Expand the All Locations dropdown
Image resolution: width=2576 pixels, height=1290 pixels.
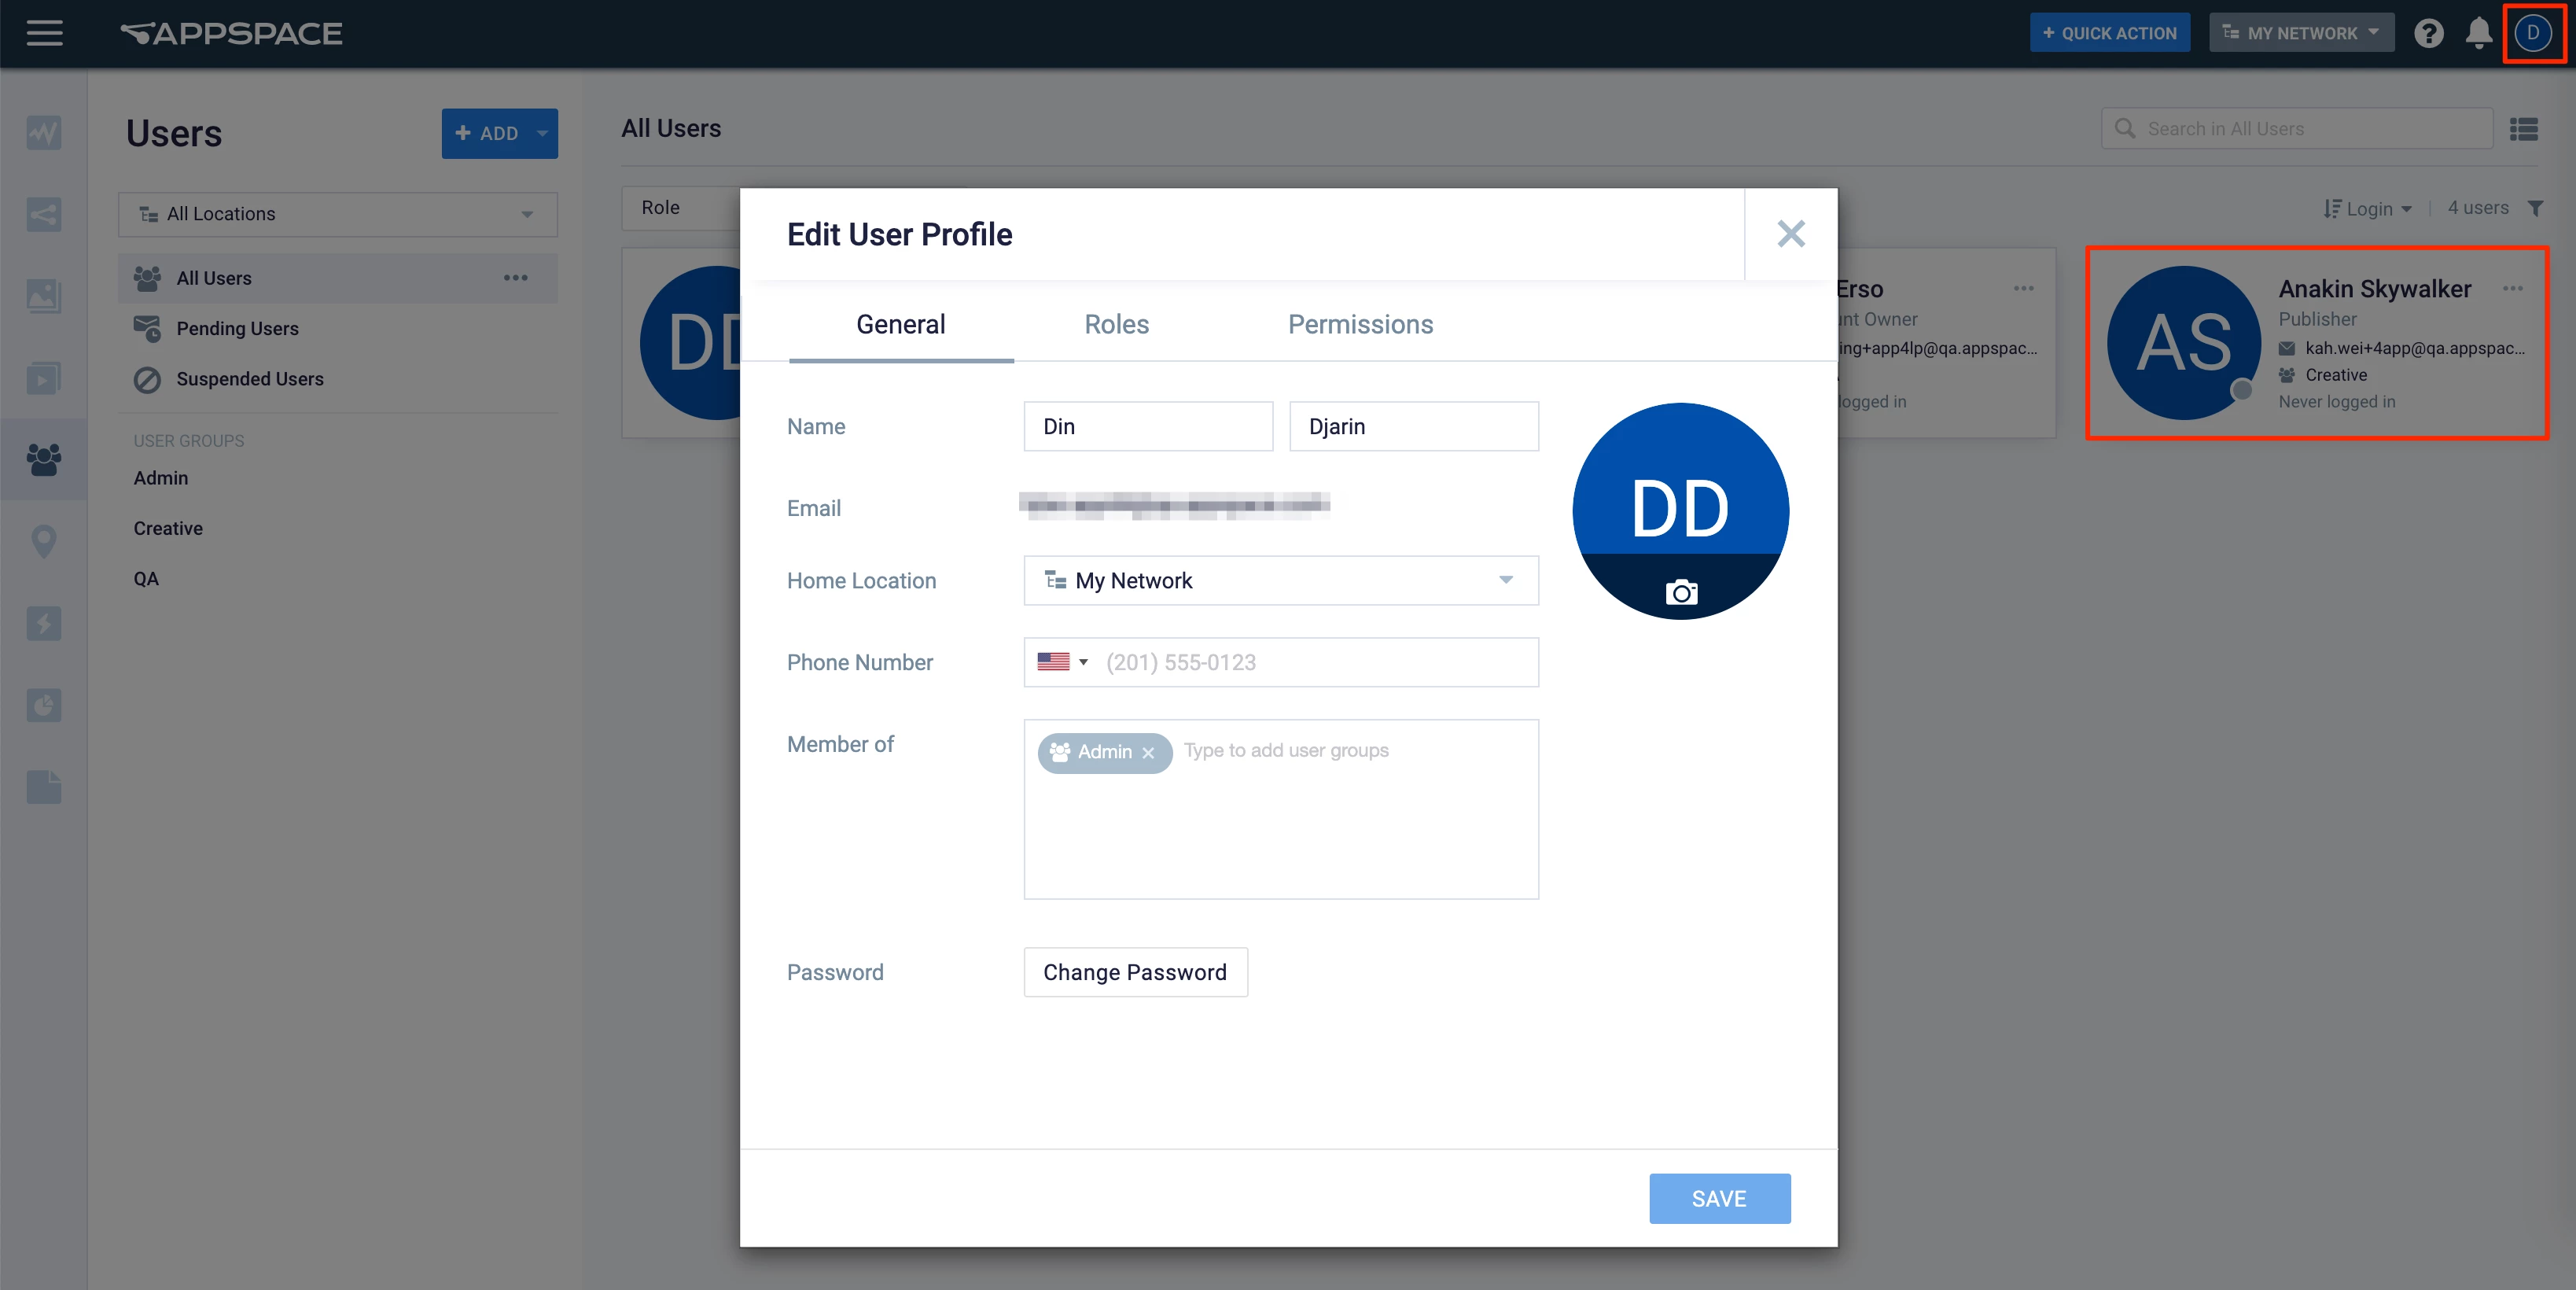tap(337, 214)
